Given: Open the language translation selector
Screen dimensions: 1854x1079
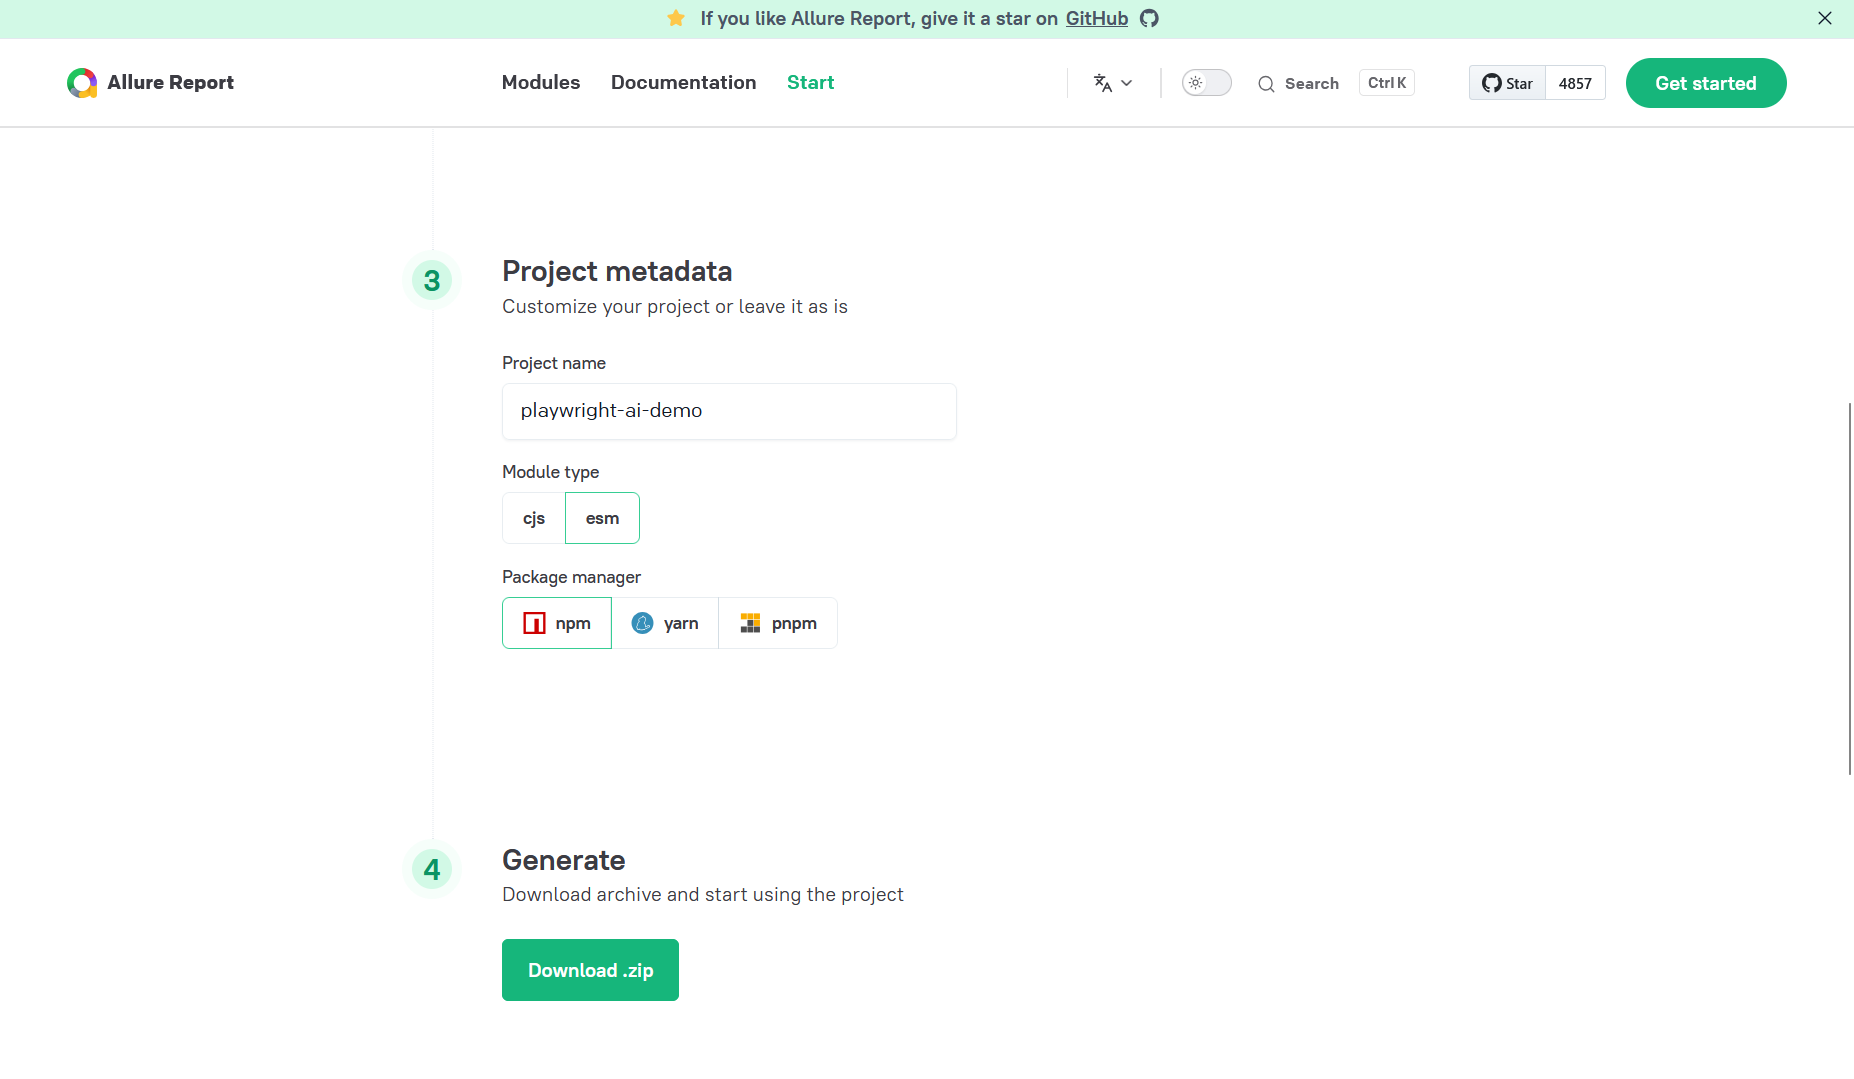Looking at the screenshot, I should [x=1112, y=83].
